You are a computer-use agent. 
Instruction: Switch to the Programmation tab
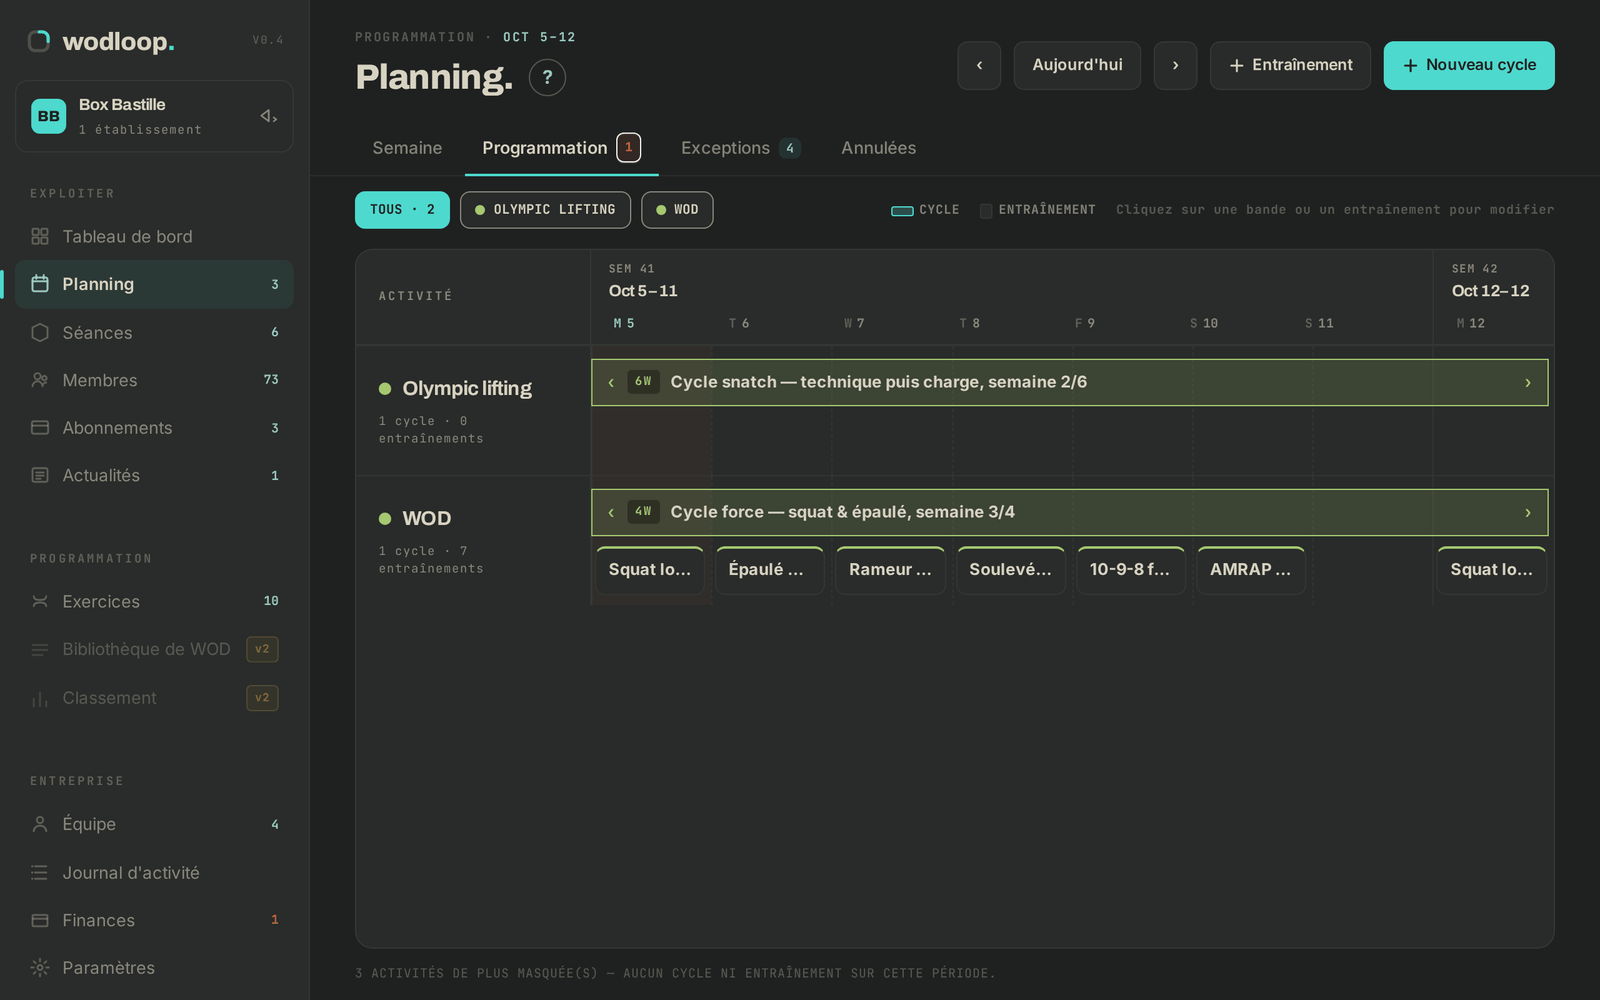[x=561, y=148]
